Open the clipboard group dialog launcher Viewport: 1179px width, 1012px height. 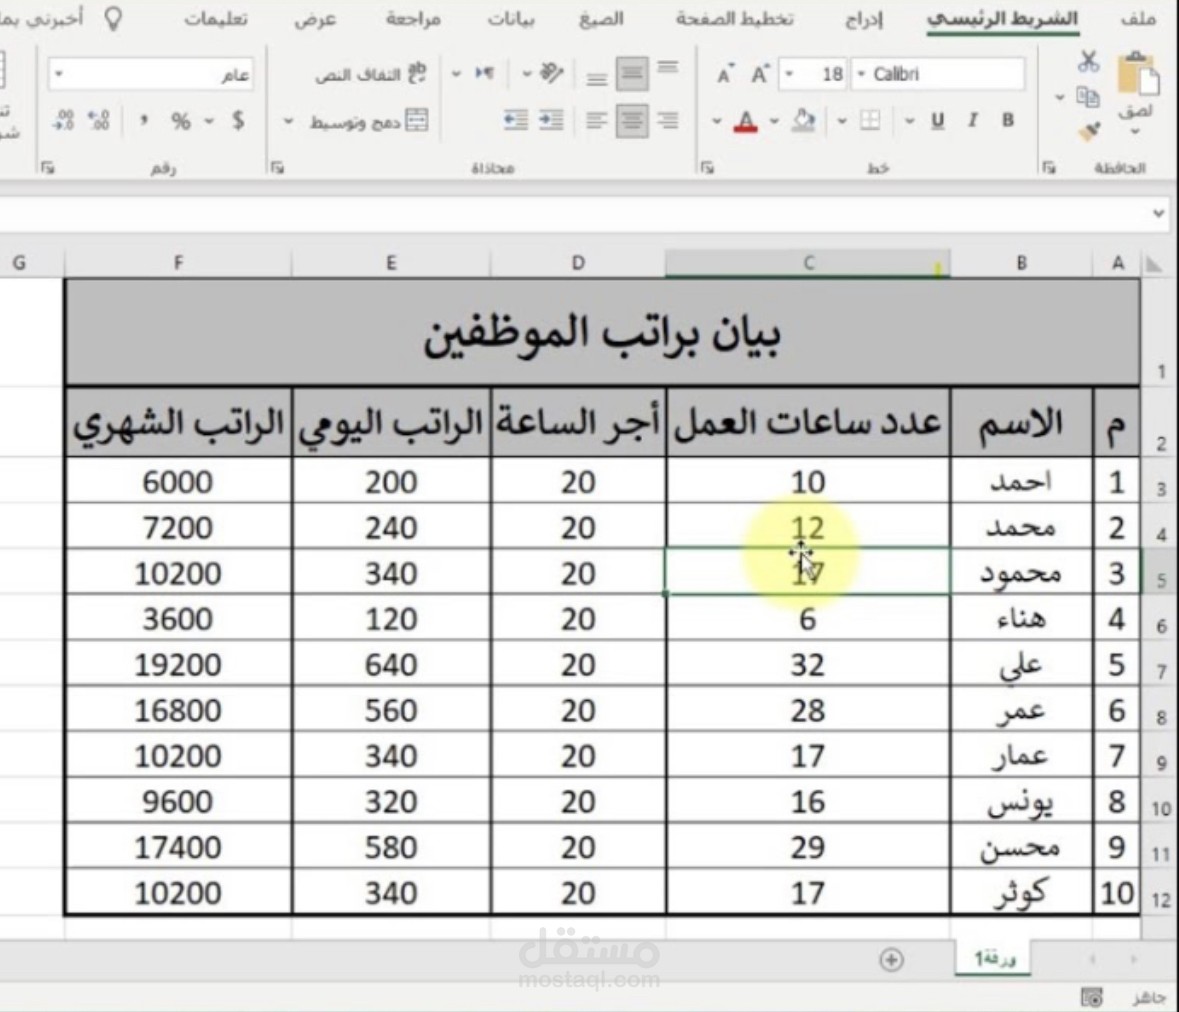click(x=1048, y=168)
